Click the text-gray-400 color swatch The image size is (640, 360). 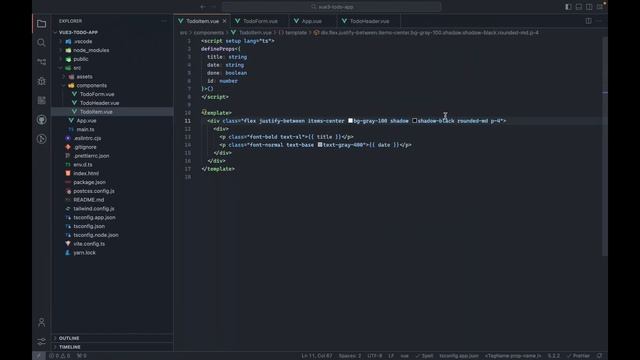pyautogui.click(x=320, y=145)
